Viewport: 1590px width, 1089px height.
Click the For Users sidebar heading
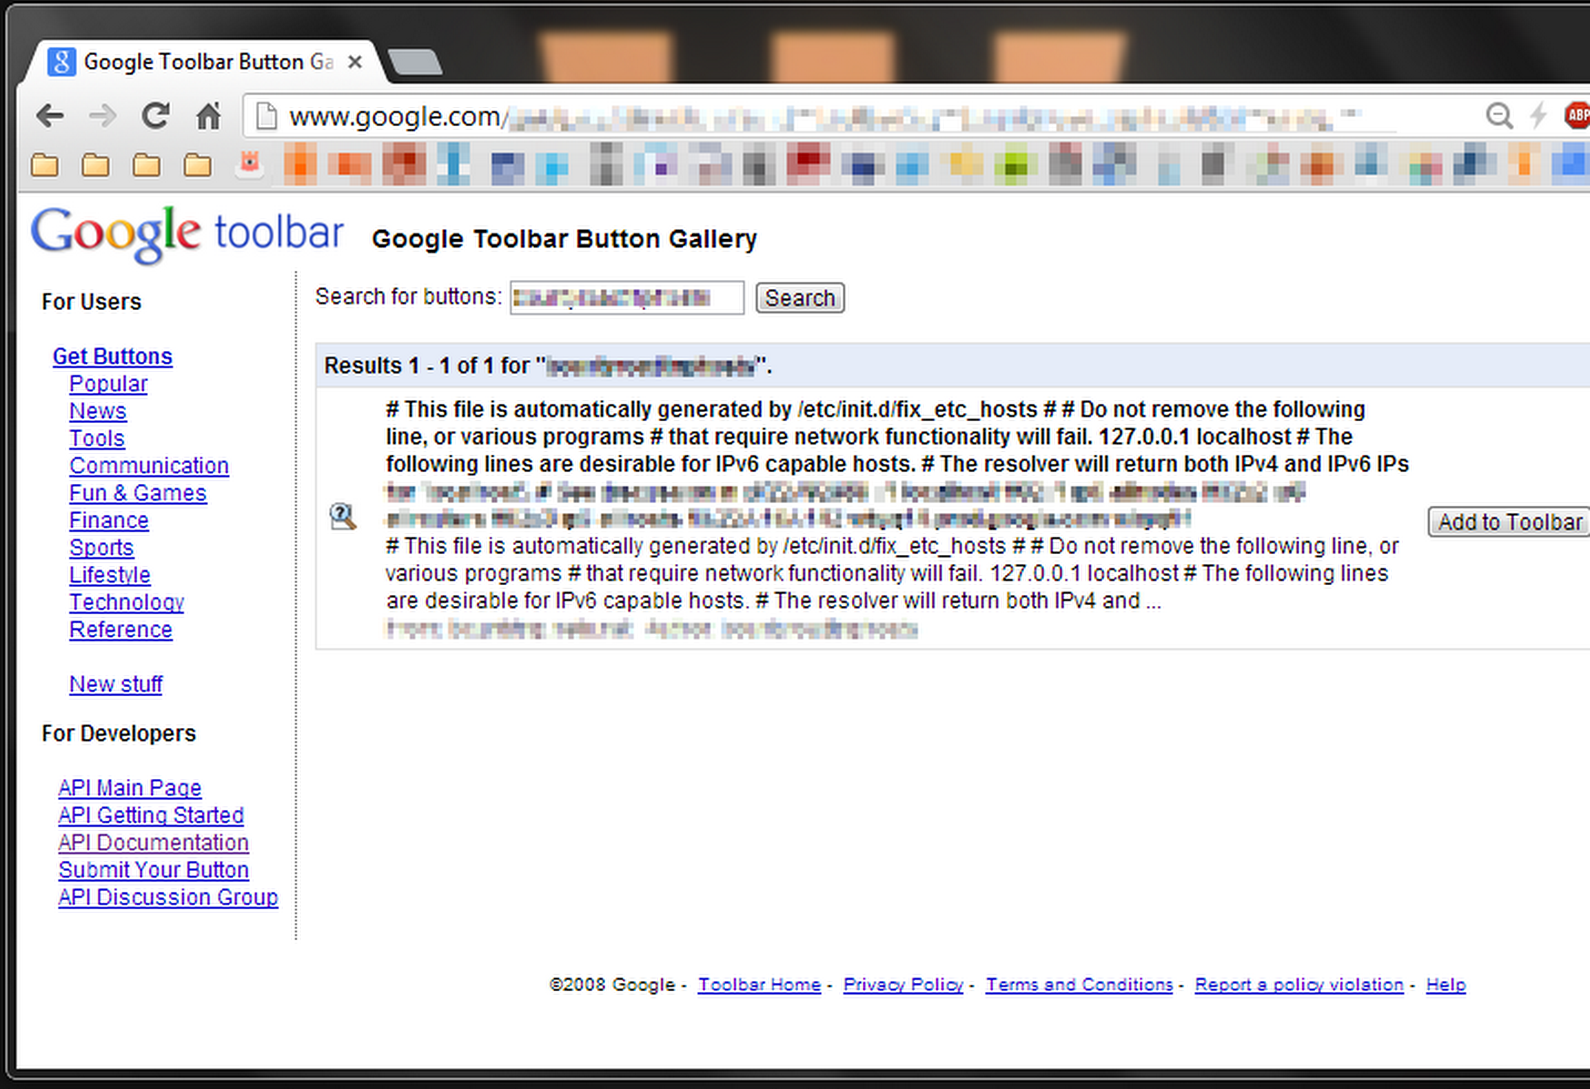(x=91, y=302)
